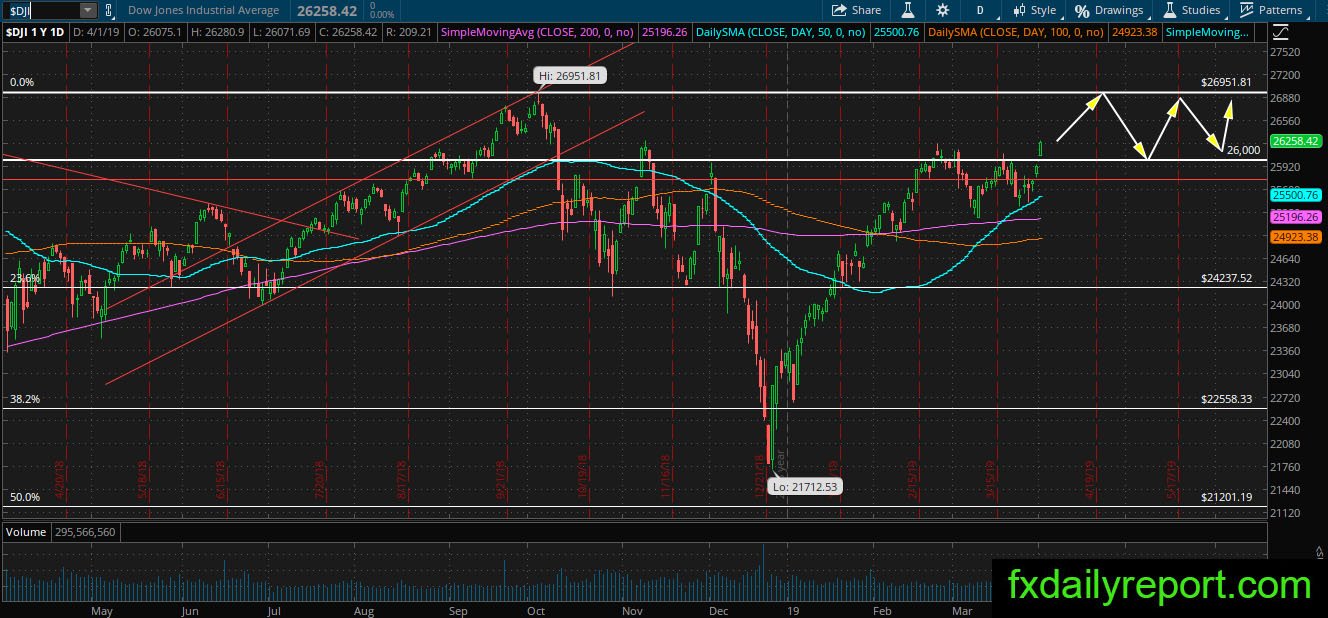This screenshot has width=1328, height=618.
Task: Click the $24237.52 Fibonacci level label
Action: point(1226,278)
